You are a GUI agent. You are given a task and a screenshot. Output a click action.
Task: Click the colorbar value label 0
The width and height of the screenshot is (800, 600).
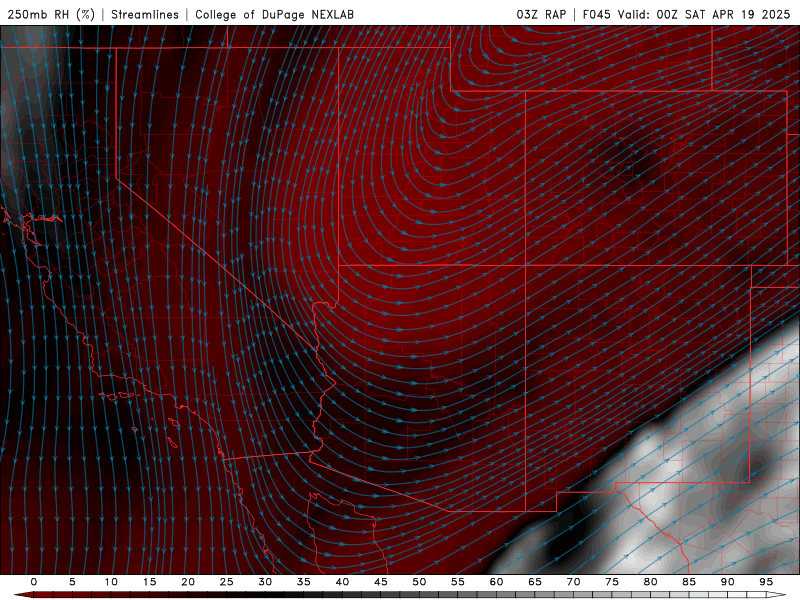click(34, 582)
